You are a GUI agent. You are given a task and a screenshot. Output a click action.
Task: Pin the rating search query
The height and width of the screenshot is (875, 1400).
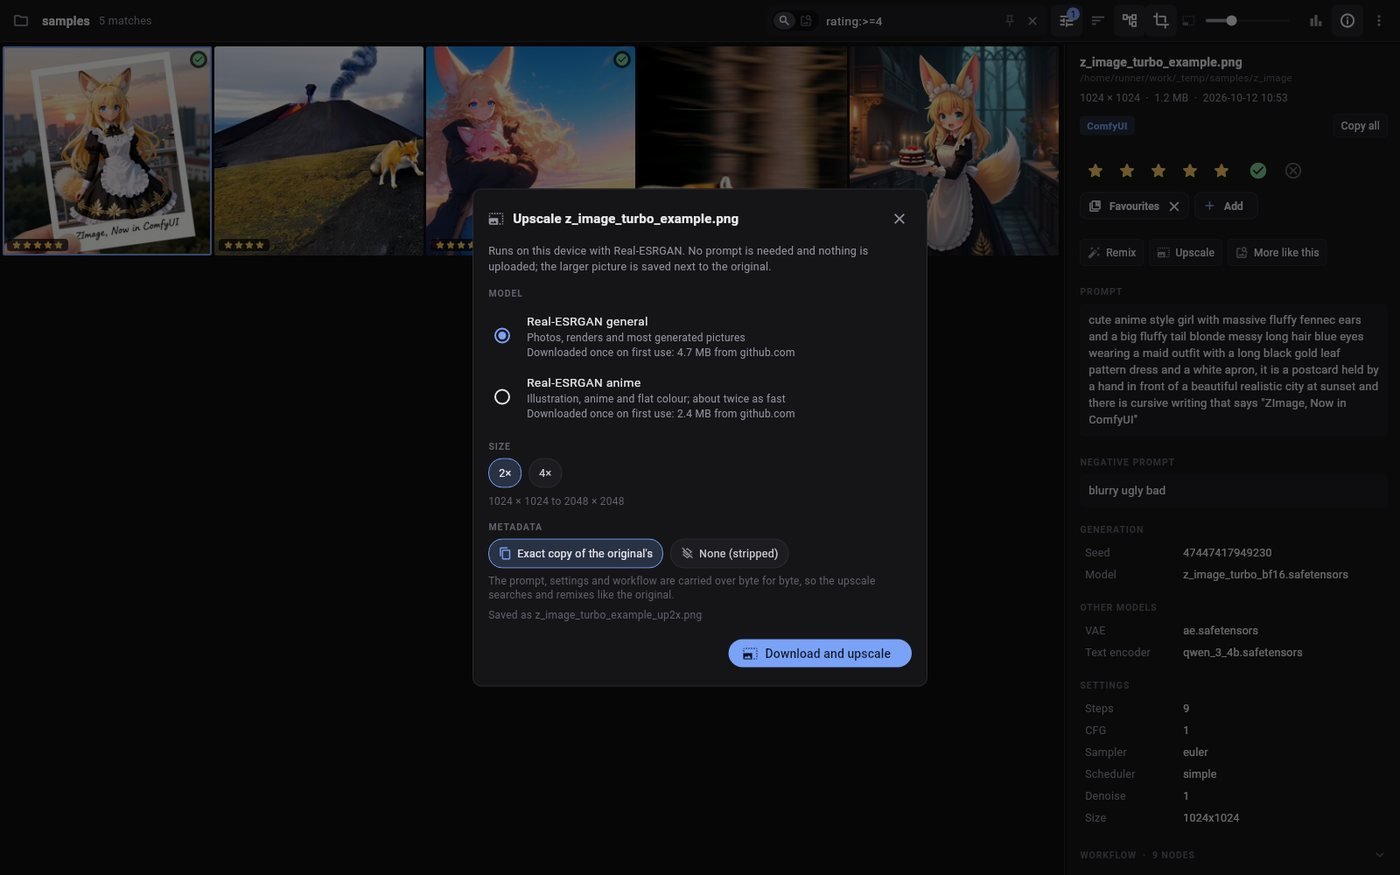(1010, 20)
